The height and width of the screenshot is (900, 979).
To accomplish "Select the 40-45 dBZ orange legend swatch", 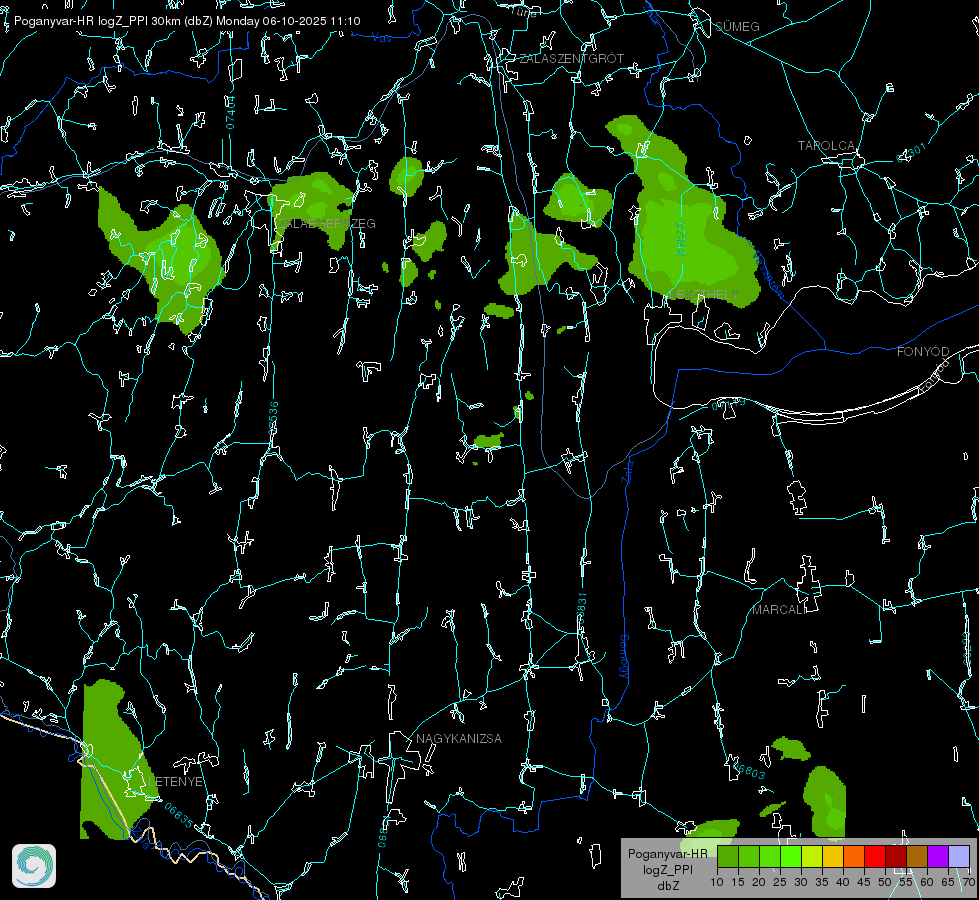I will (x=854, y=856).
